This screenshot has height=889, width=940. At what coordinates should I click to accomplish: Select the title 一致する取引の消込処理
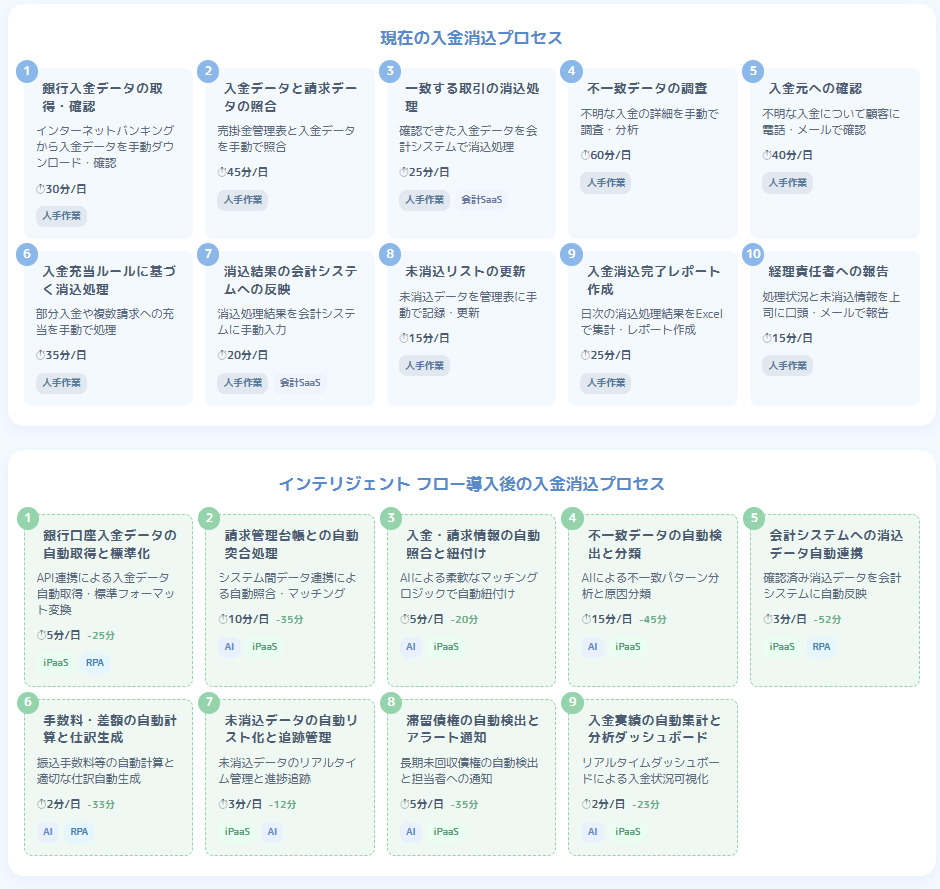point(472,97)
